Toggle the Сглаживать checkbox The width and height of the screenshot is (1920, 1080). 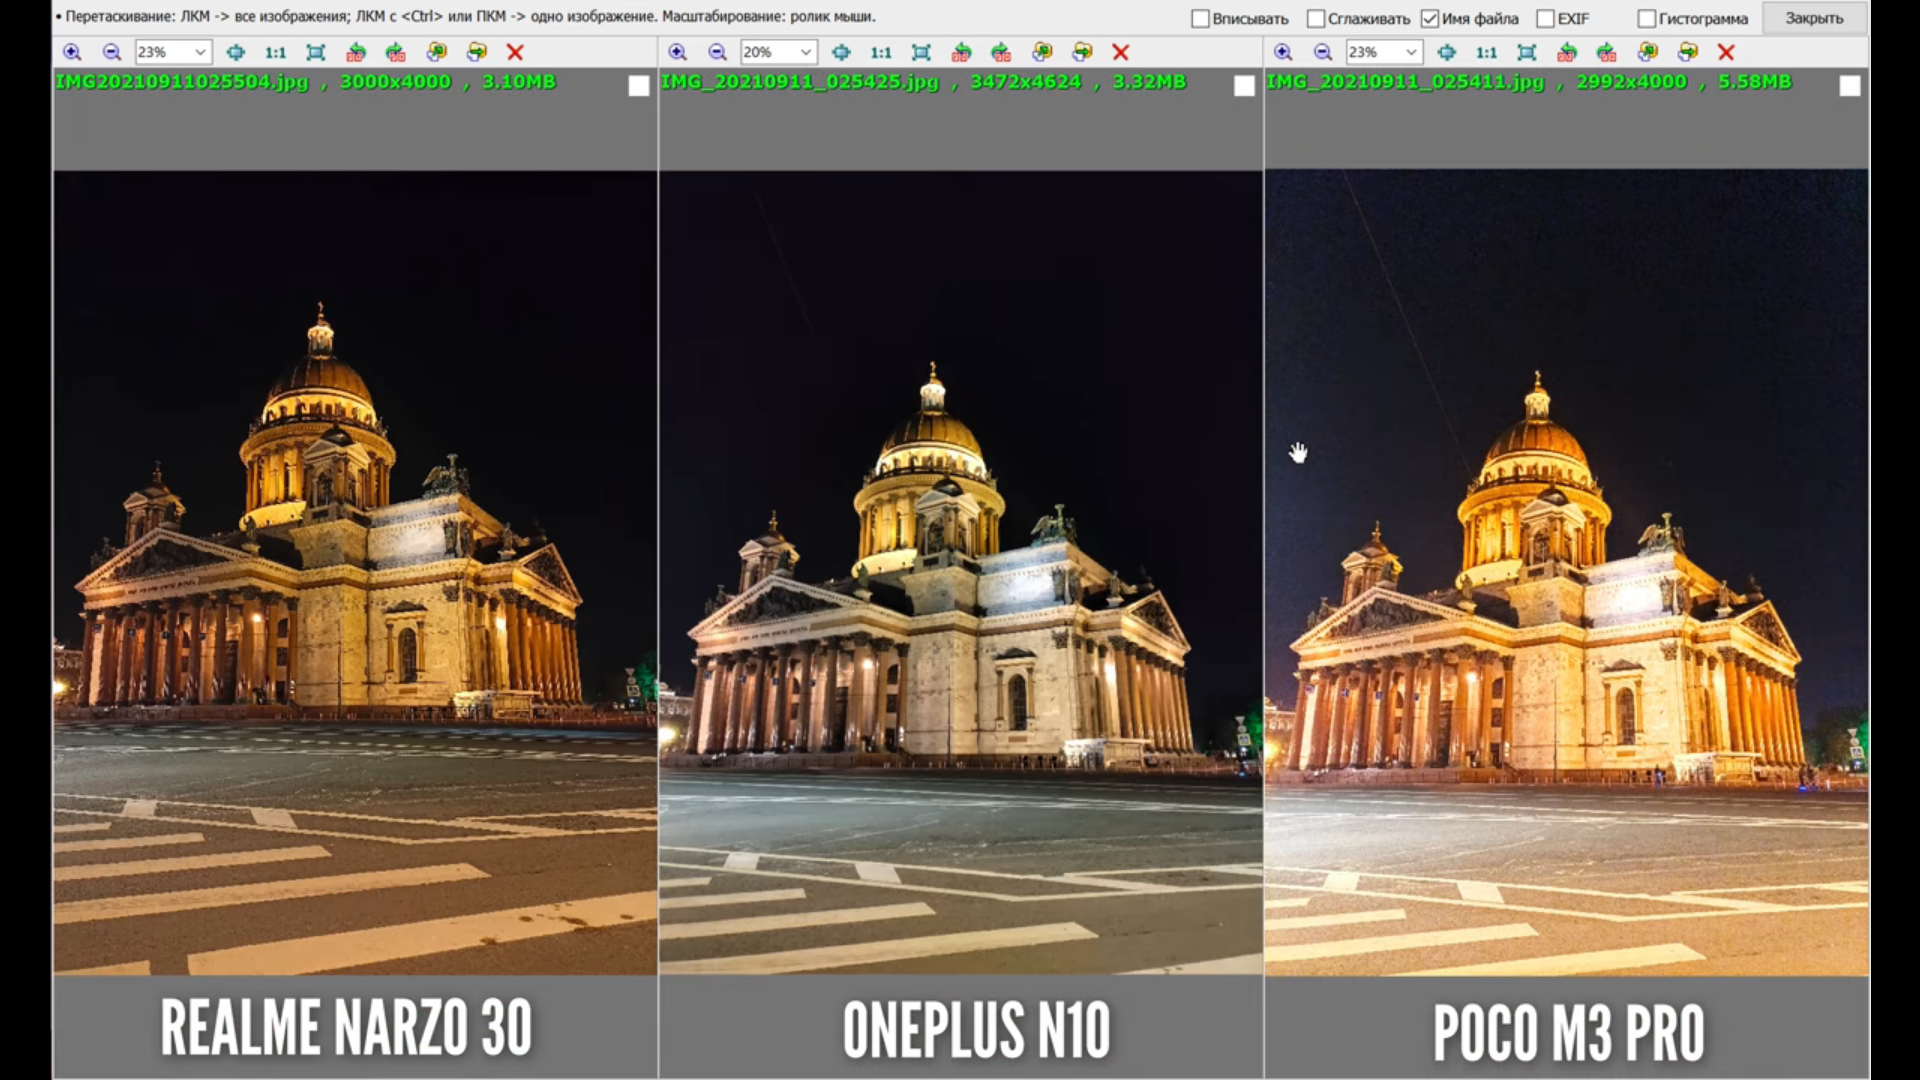point(1316,19)
